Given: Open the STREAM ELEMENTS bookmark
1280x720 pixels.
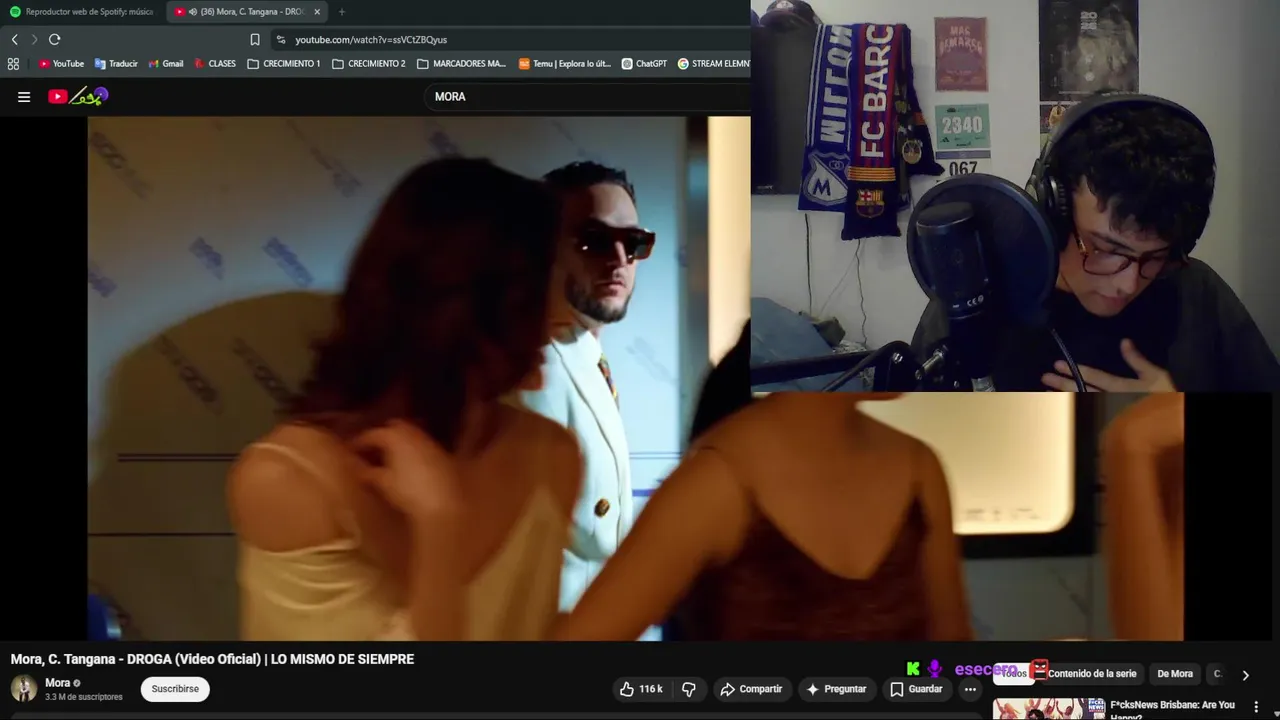Looking at the screenshot, I should tap(713, 63).
